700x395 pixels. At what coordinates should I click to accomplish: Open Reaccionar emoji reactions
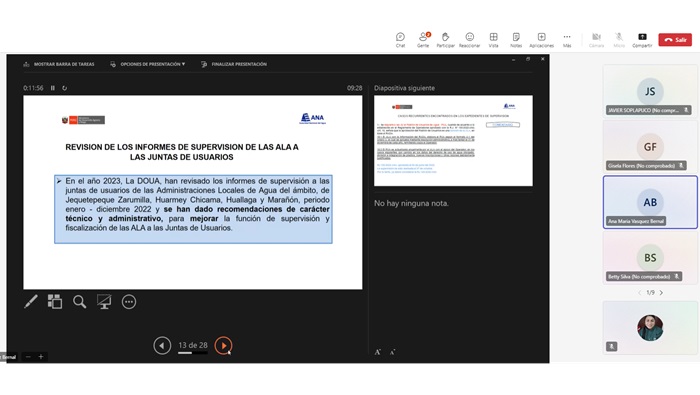click(x=470, y=40)
